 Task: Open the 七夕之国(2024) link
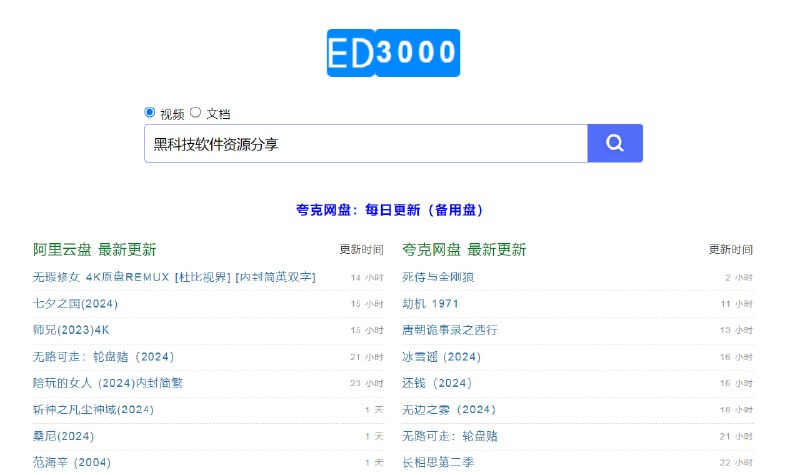75,303
